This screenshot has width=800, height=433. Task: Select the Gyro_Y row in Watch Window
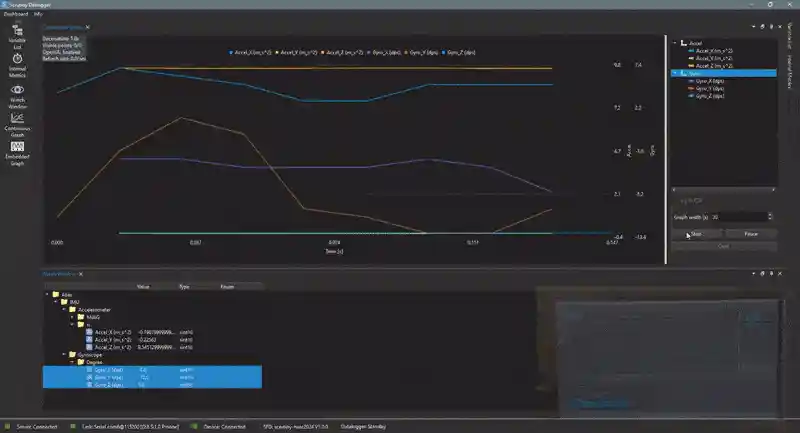152,377
